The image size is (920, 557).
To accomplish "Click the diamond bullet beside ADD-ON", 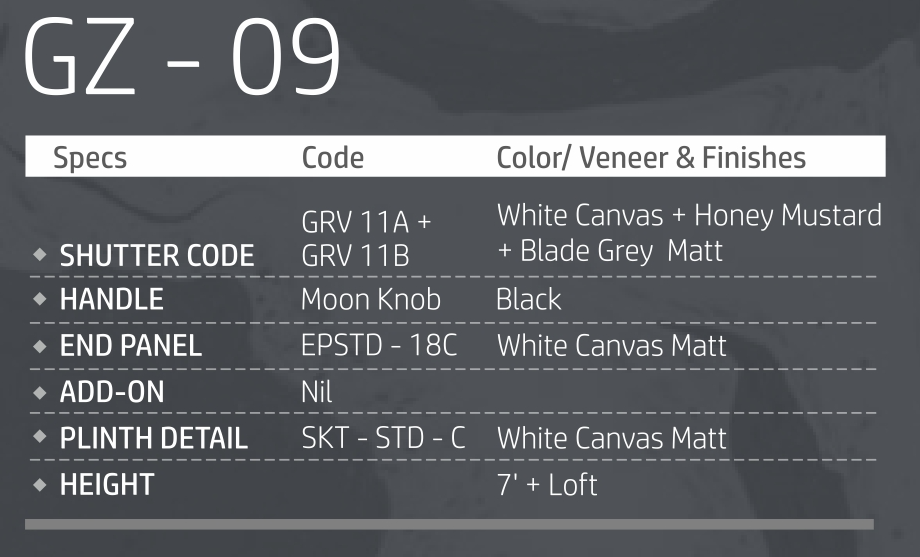I will click(40, 392).
